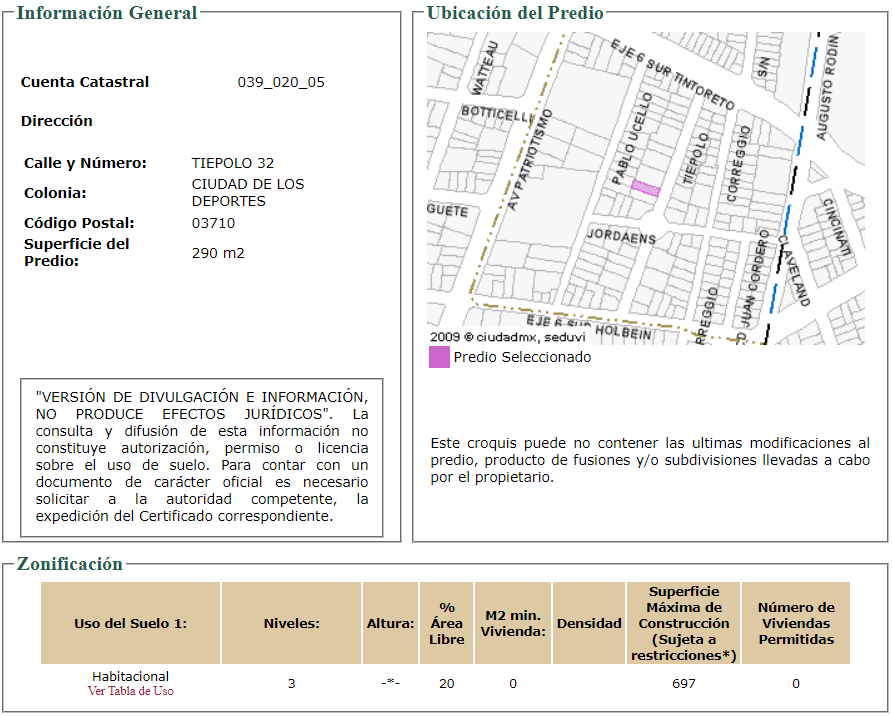The width and height of the screenshot is (892, 717).
Task: Select the parcel area value 290 m2
Action: click(218, 253)
